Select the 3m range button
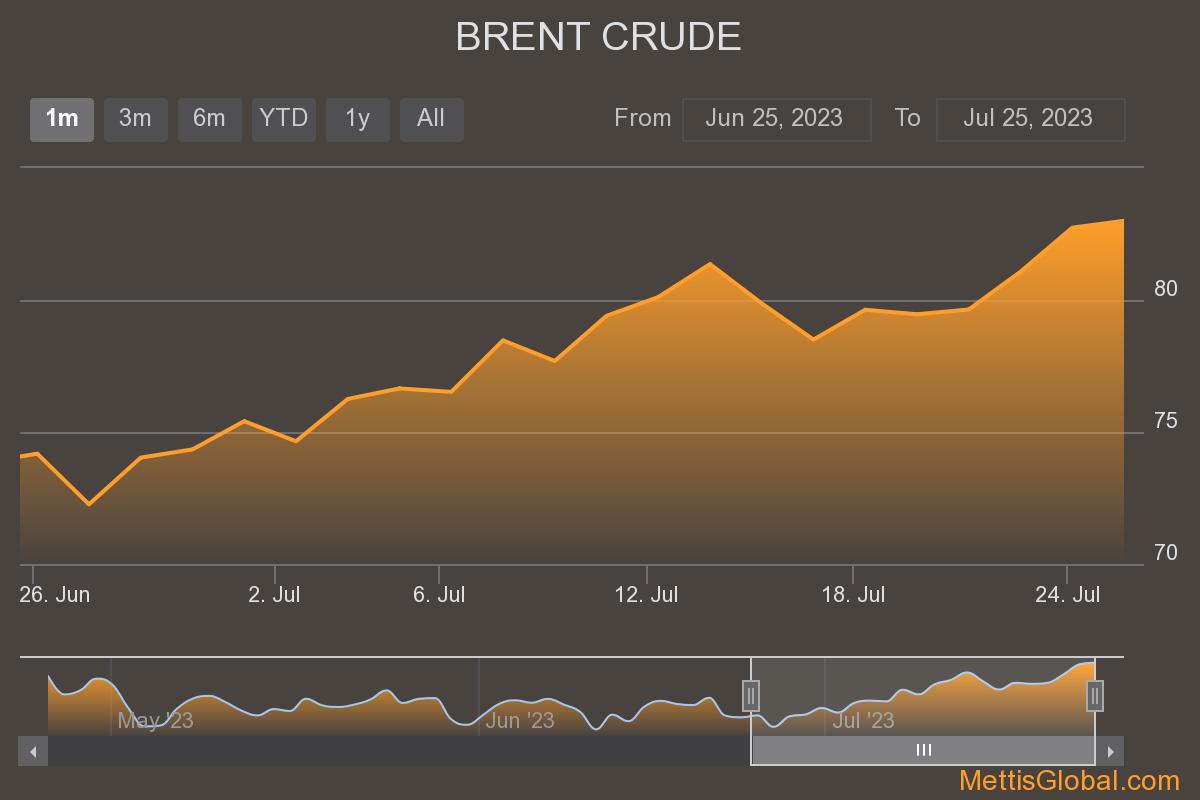 (x=135, y=119)
